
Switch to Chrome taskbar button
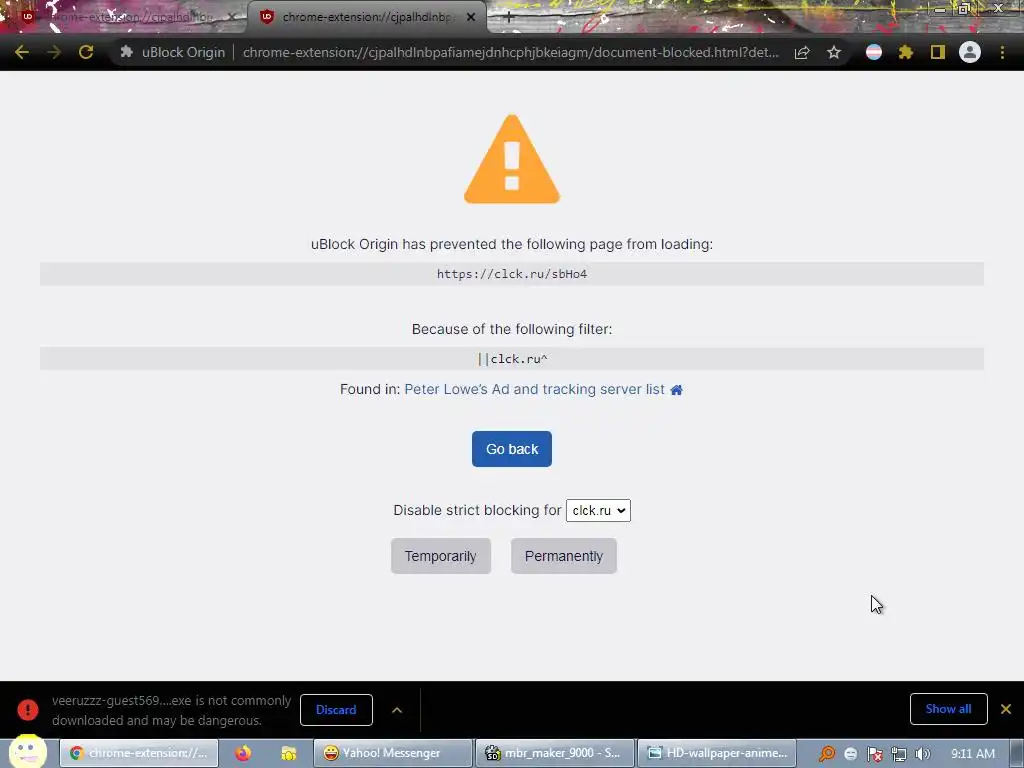139,753
